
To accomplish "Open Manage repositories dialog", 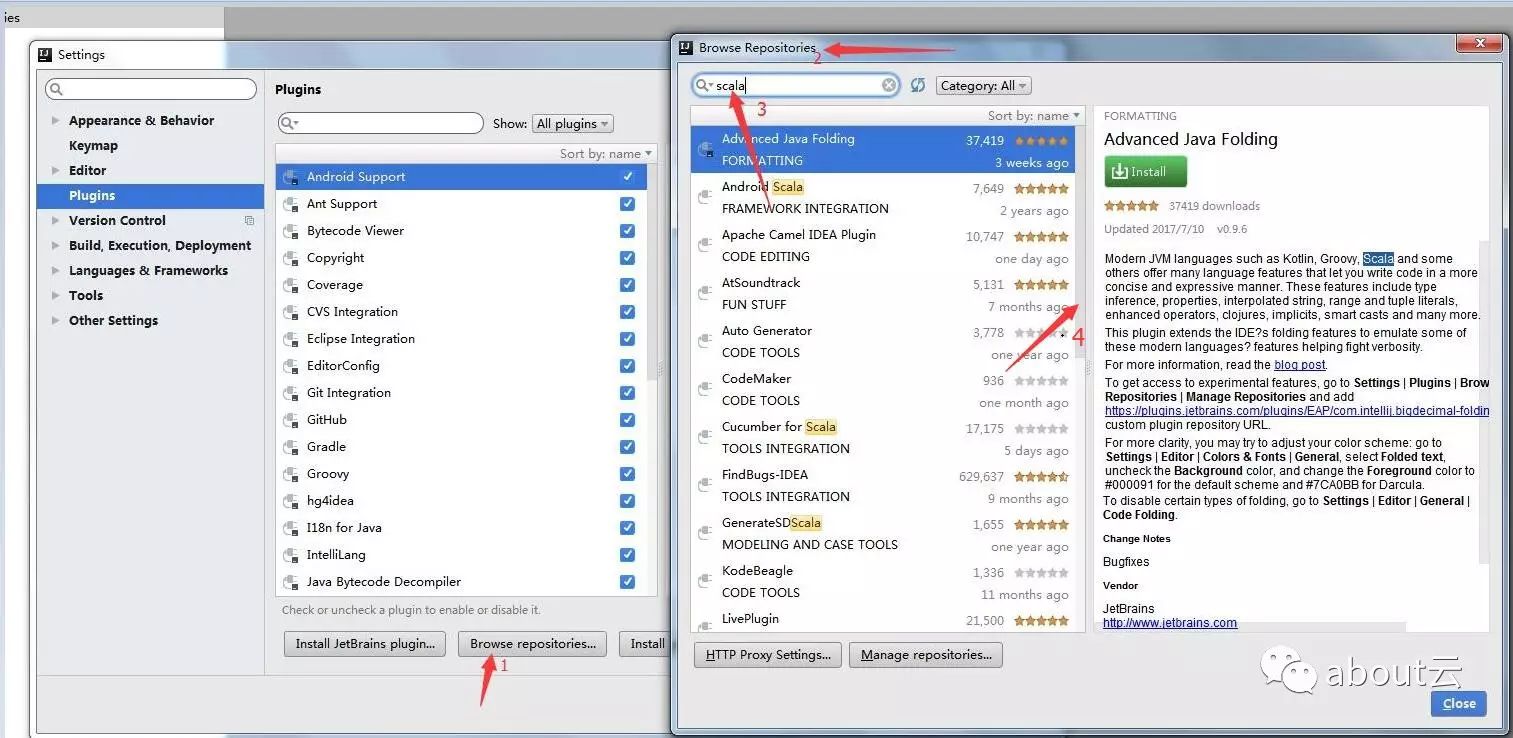I will click(x=926, y=655).
